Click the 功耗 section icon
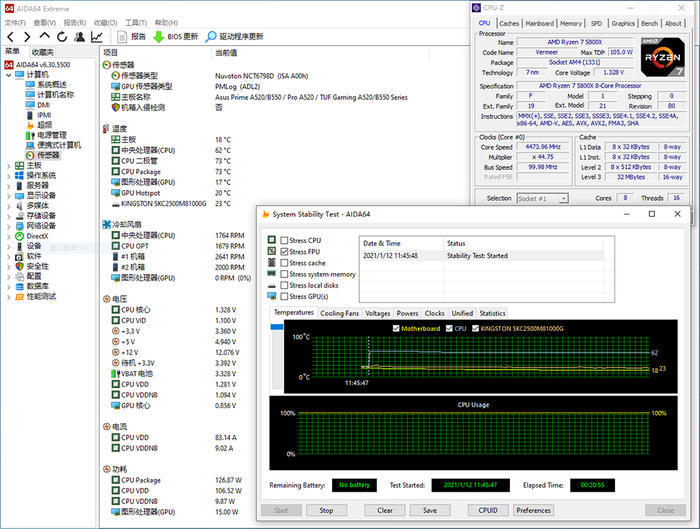The height and width of the screenshot is (529, 700). tap(107, 469)
